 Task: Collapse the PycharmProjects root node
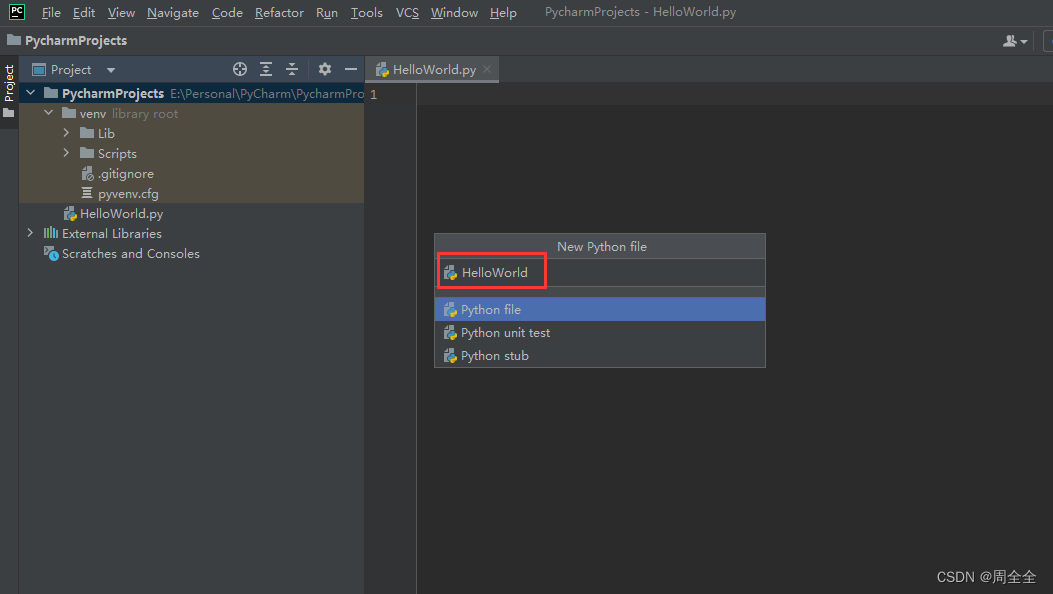pyautogui.click(x=31, y=93)
